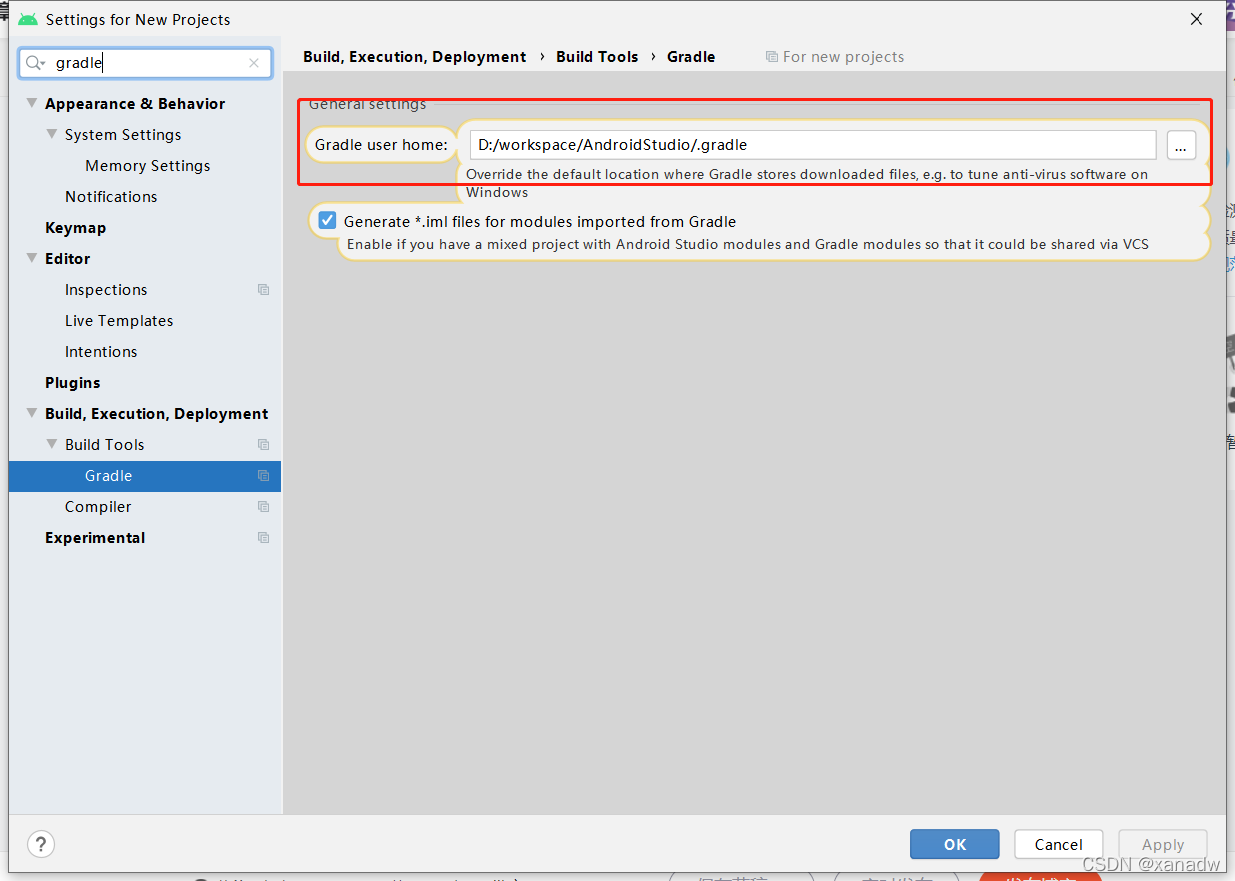Click the Gradle user home label
Viewport: 1235px width, 881px height.
(381, 145)
